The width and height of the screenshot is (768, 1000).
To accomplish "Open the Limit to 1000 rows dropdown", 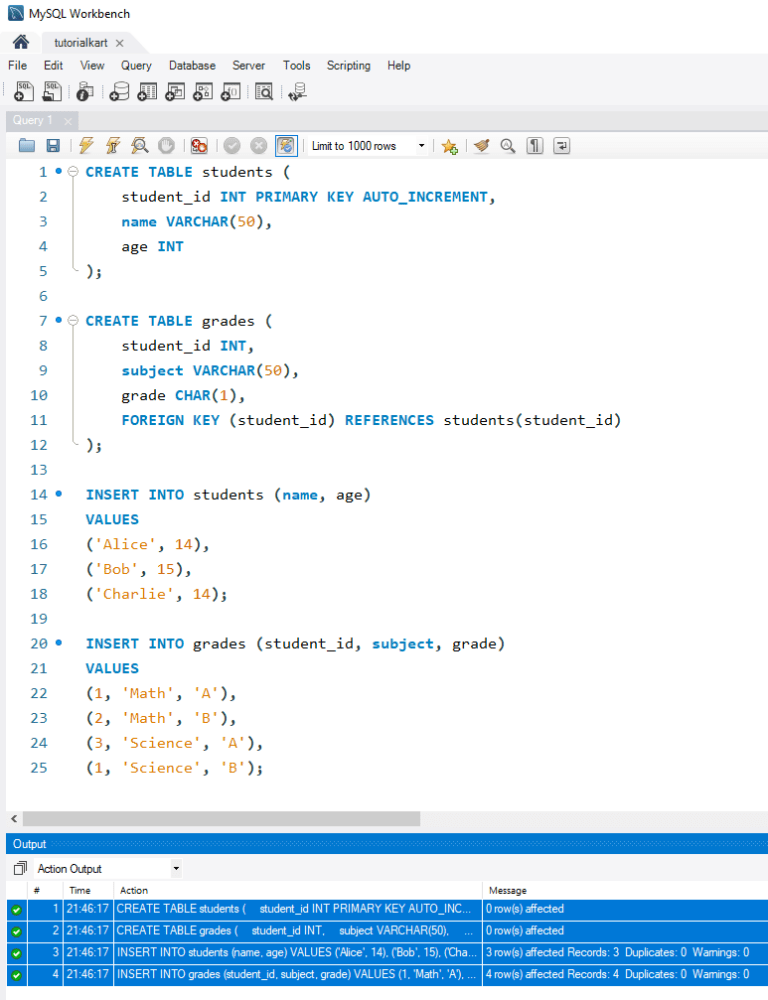I will tap(368, 146).
